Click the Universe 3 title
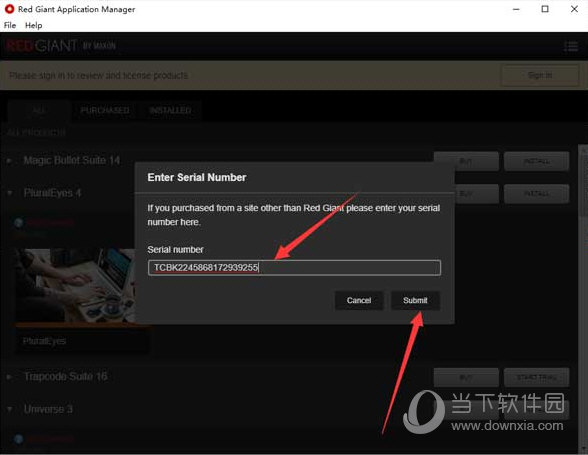Viewport: 588px width, 455px height. coord(48,409)
